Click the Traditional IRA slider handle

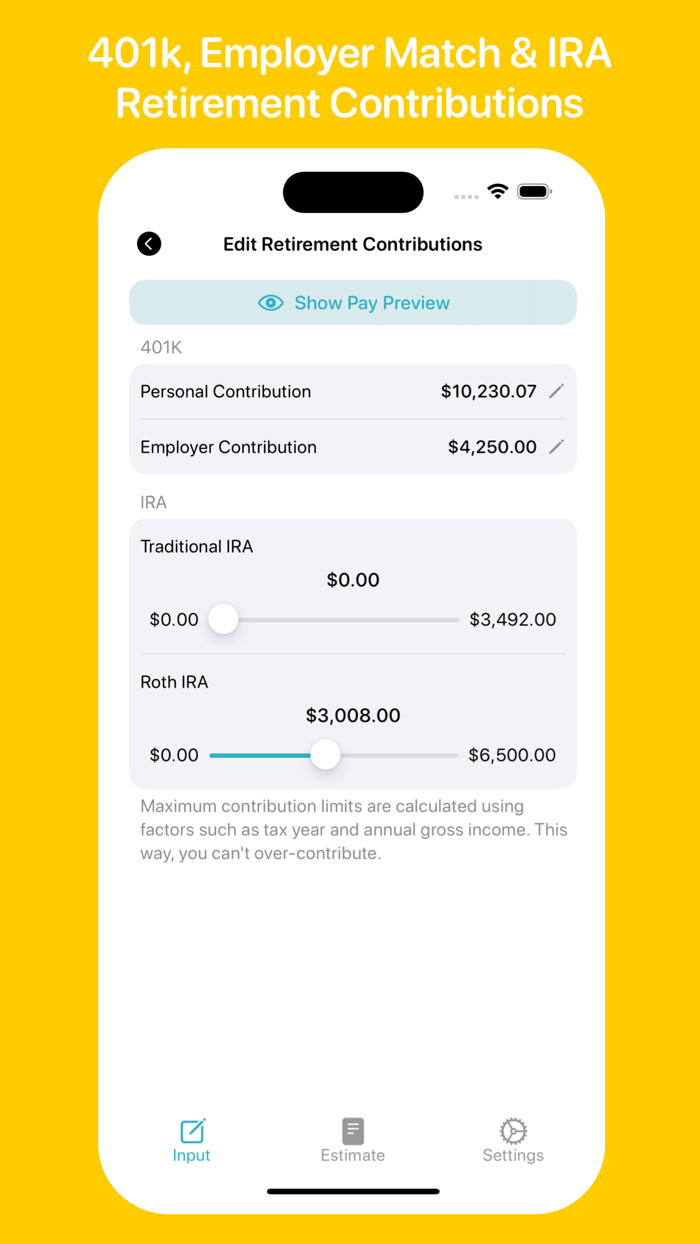[223, 619]
